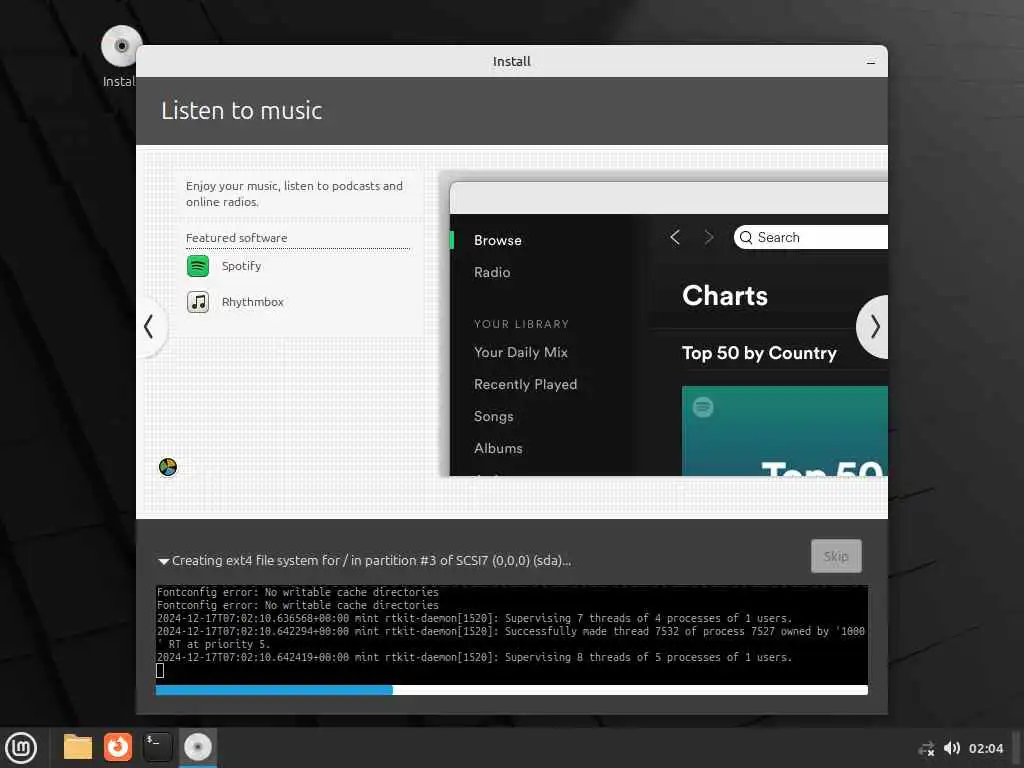The image size is (1024, 768).
Task: Click the Skip button
Action: coord(836,556)
